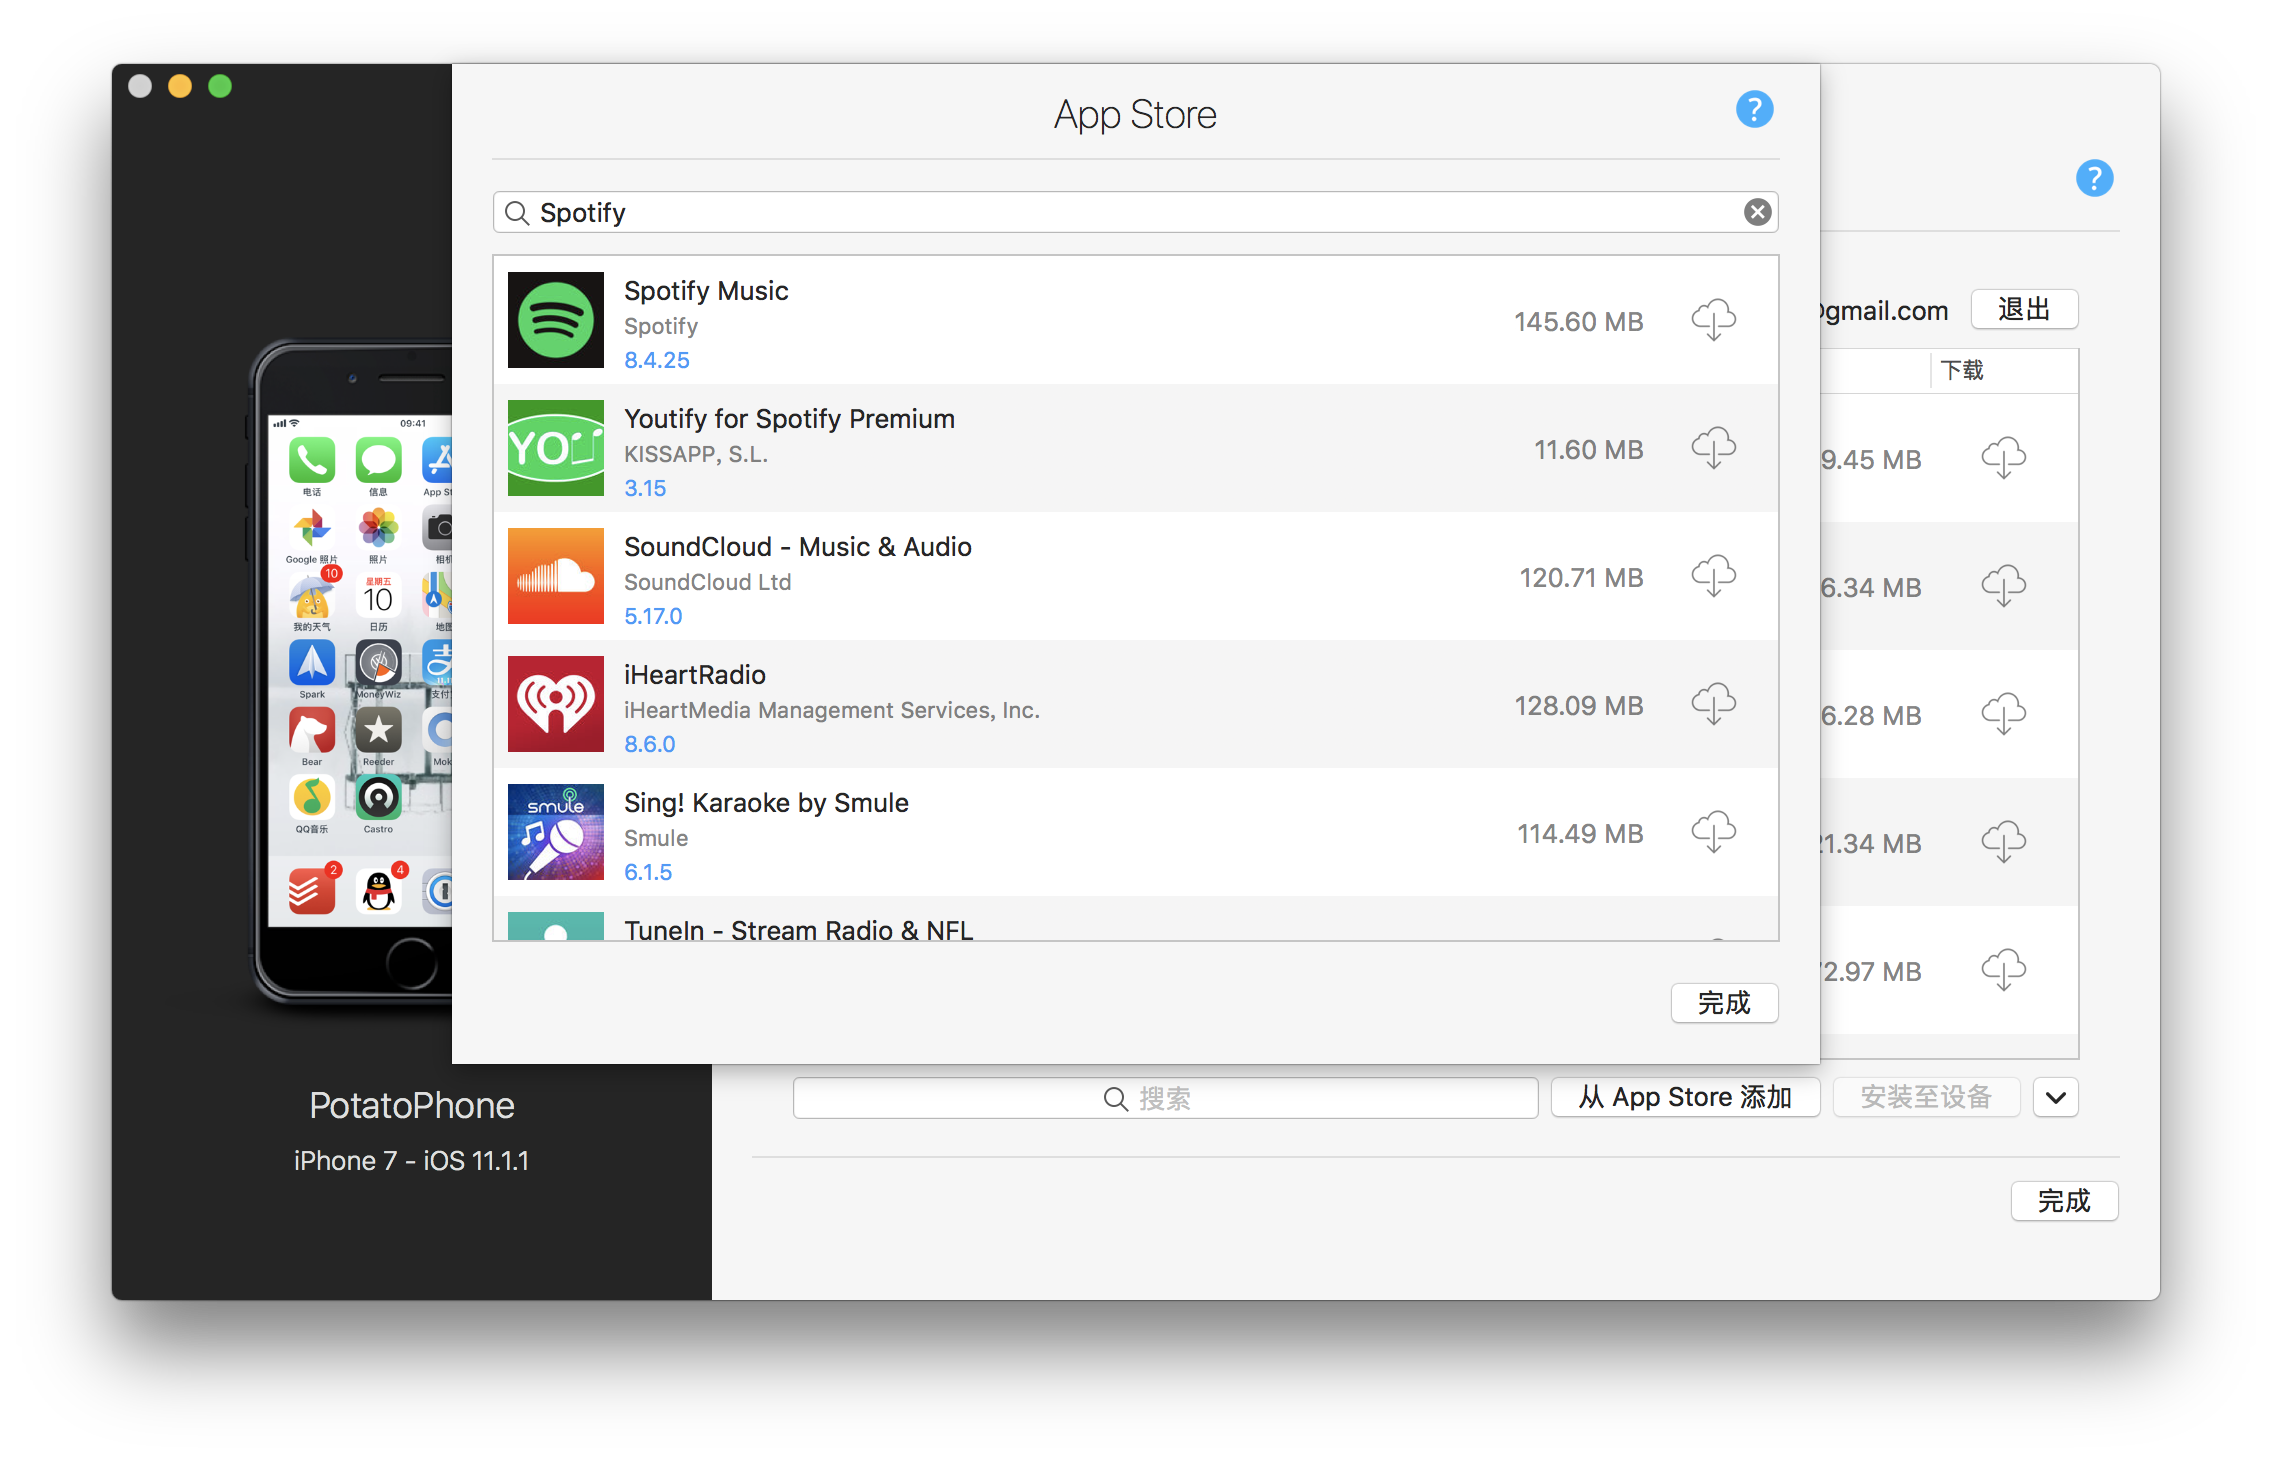Select iHeartRadio version 8.6.0
2272x1460 pixels.
tap(650, 744)
